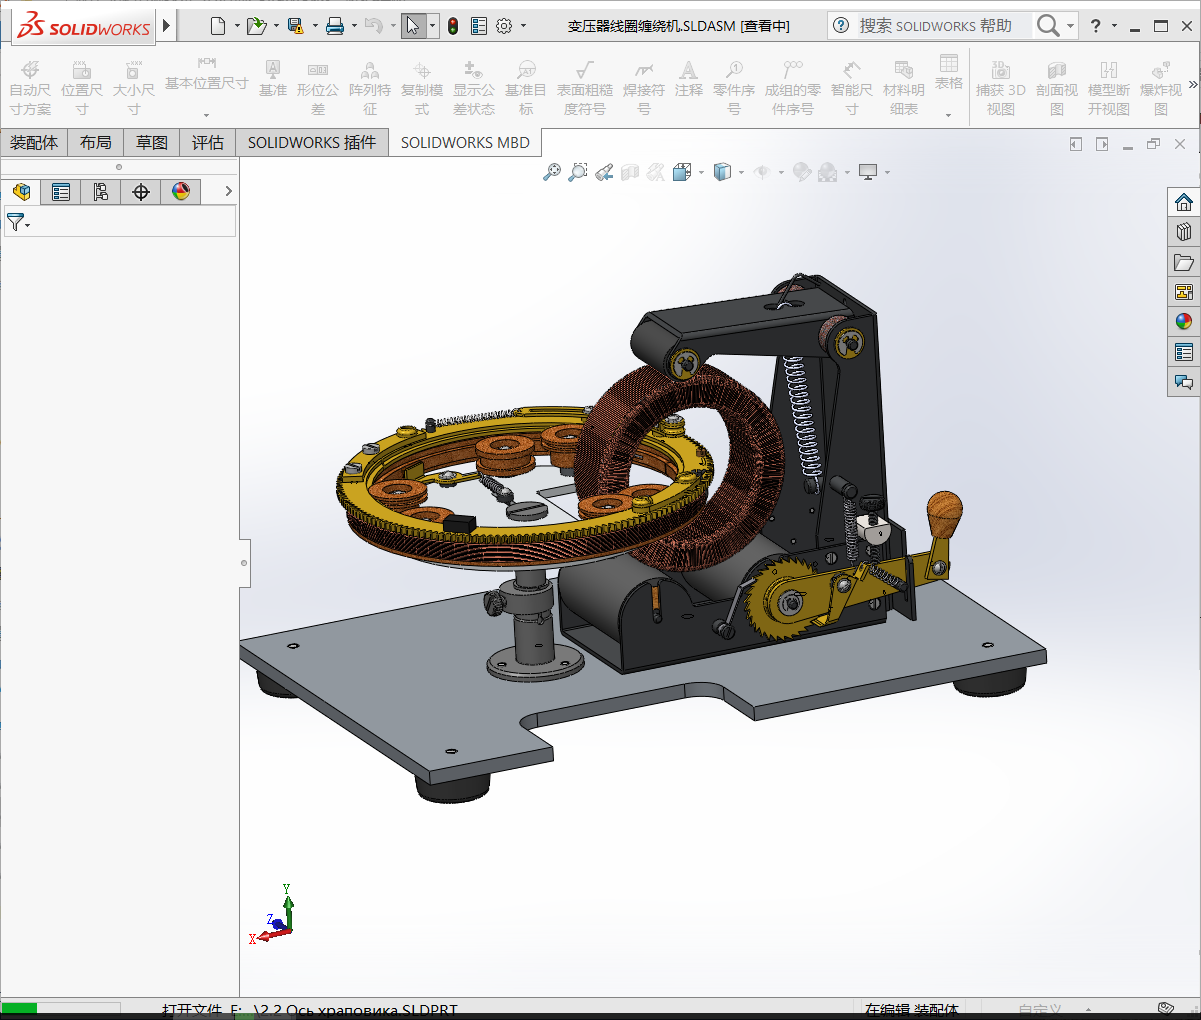Click the 捕获 3D 视图 ribbon button
Image resolution: width=1201 pixels, height=1020 pixels.
(1001, 88)
